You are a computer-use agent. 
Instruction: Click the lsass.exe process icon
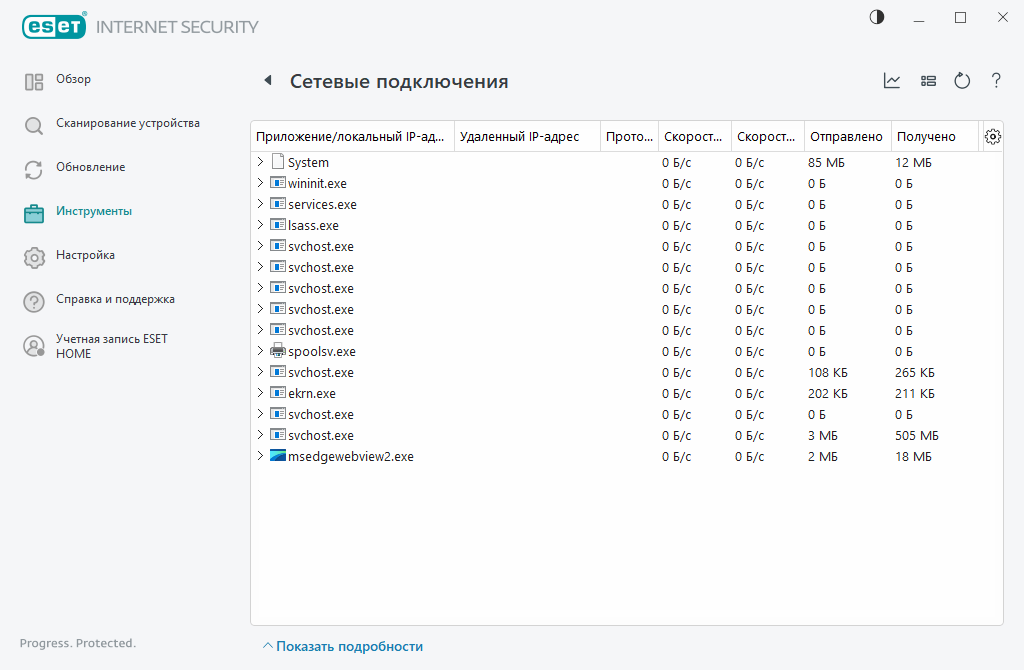coord(278,225)
